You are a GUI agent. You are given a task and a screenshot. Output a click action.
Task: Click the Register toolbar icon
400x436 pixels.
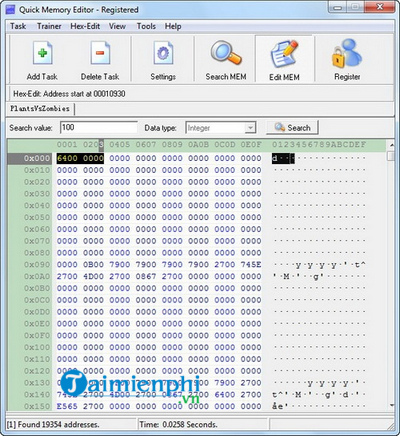[x=347, y=53]
